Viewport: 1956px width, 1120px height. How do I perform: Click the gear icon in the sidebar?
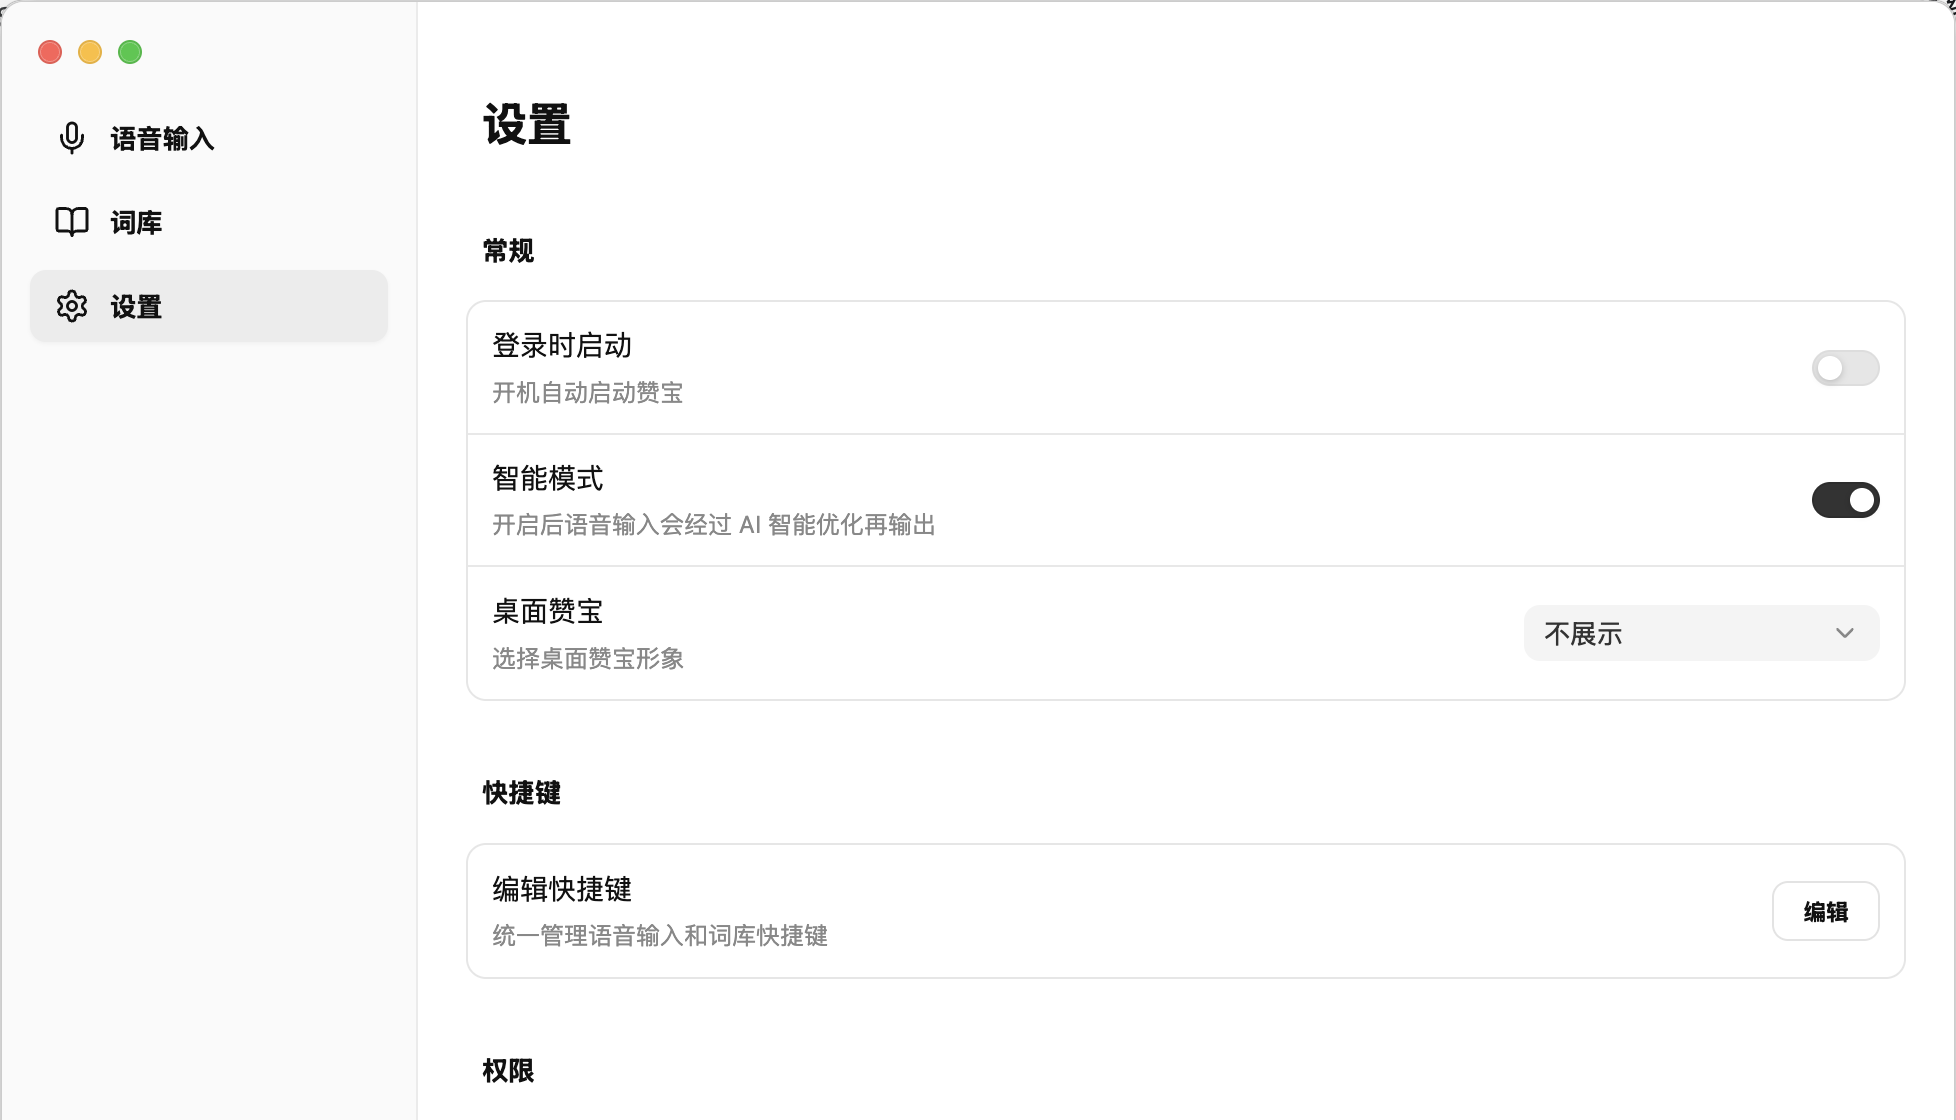click(x=72, y=306)
